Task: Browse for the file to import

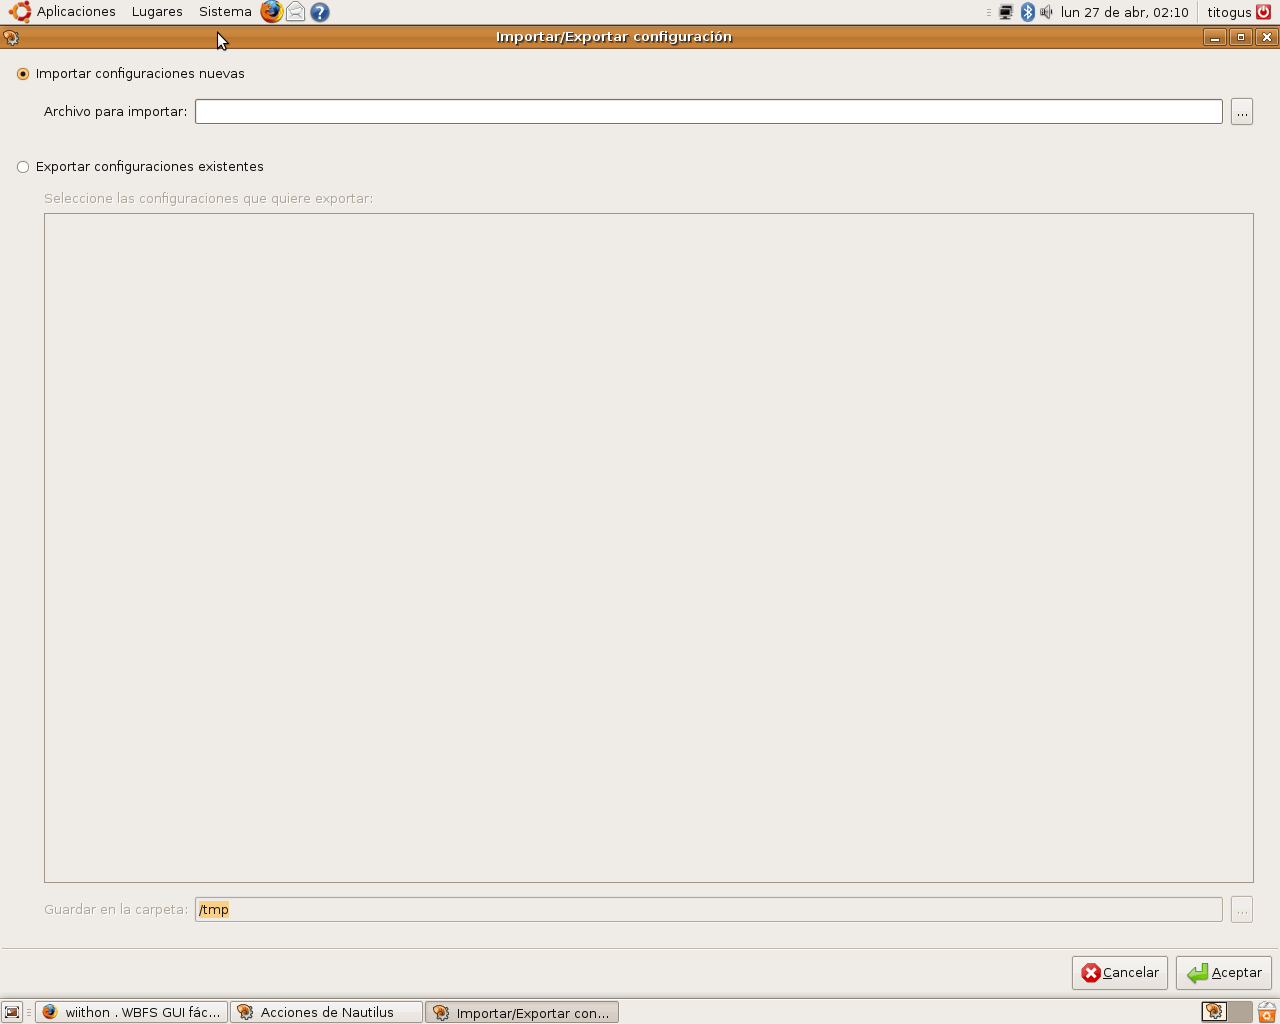Action: pos(1242,112)
